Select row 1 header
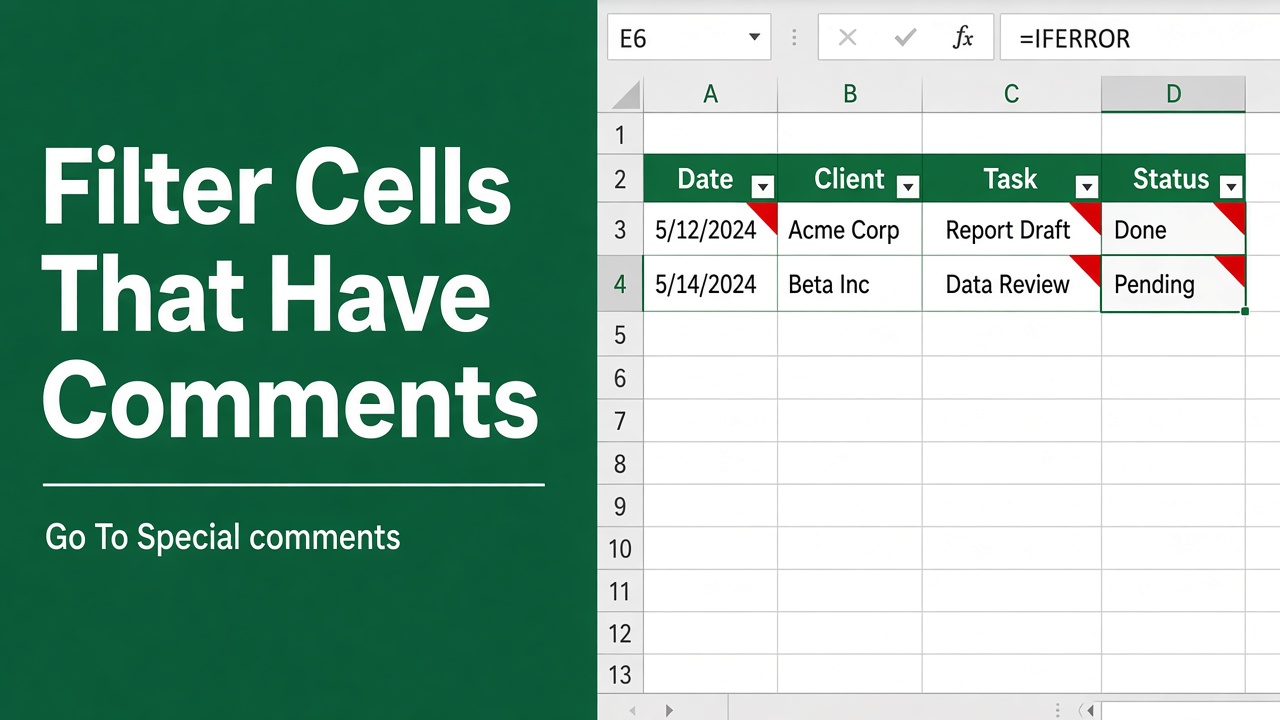 620,134
